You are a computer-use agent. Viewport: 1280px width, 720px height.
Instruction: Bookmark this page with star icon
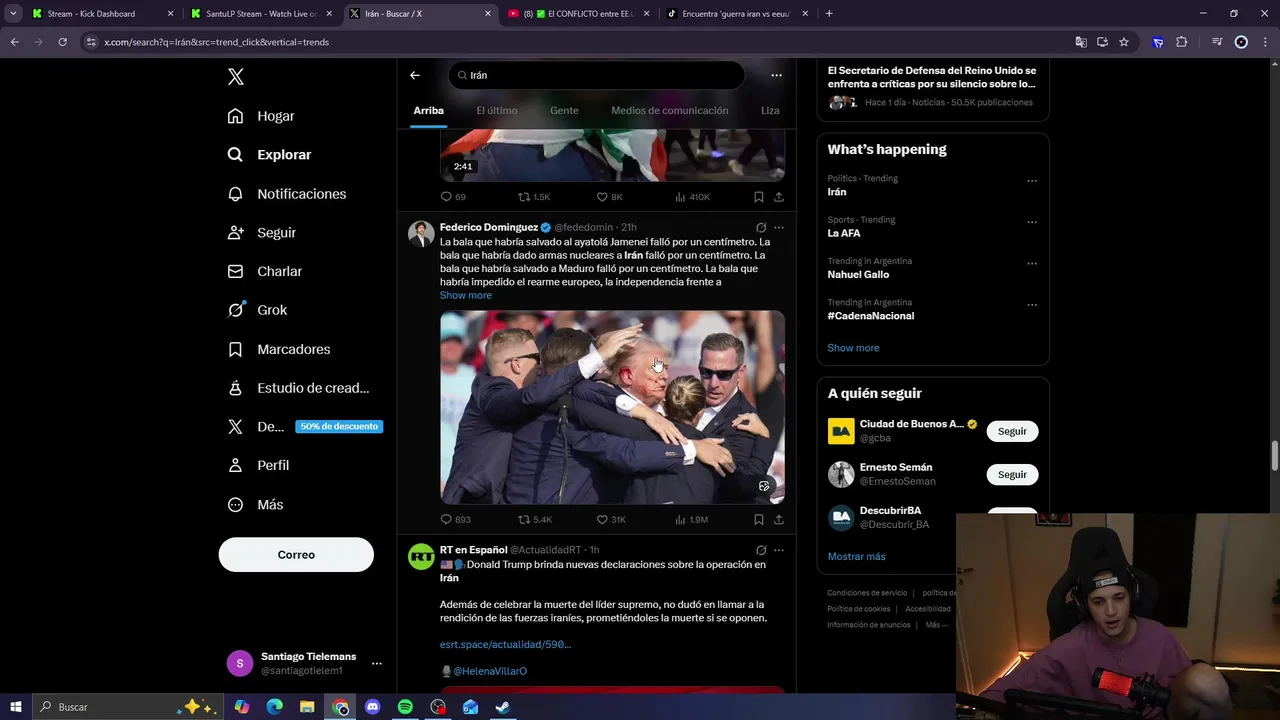coord(1124,42)
